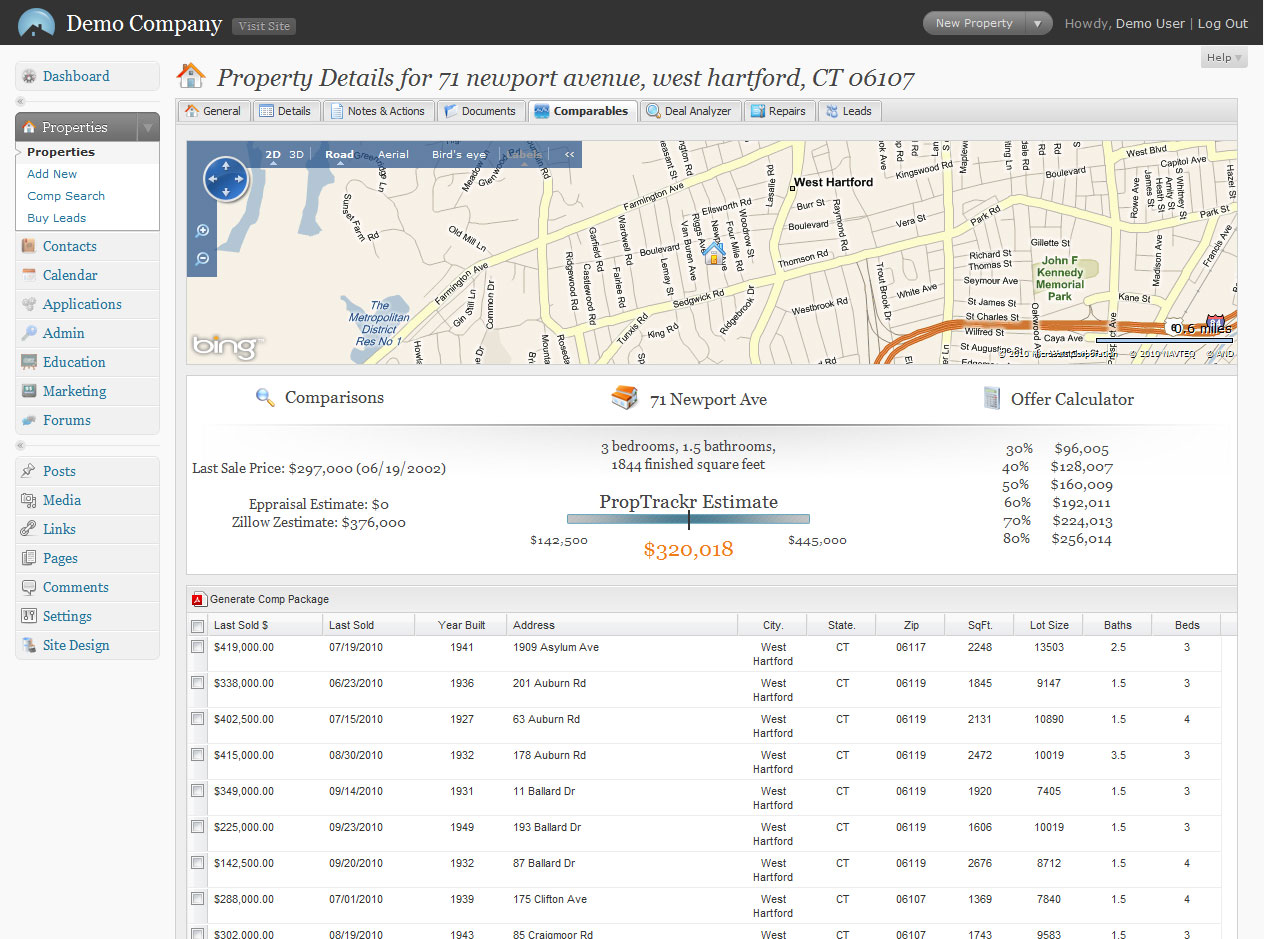This screenshot has height=939, width=1264.
Task: Click the PropTrackr Estimate range bar
Action: 688,519
